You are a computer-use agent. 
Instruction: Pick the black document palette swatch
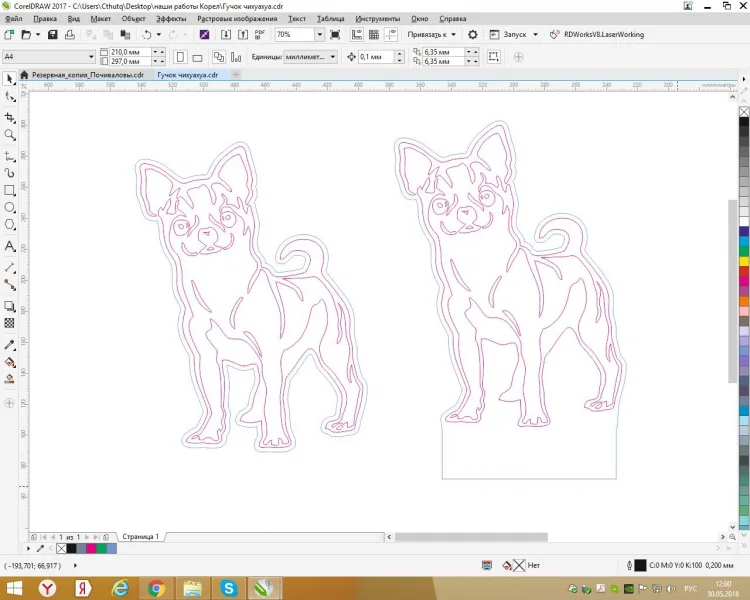click(x=71, y=548)
